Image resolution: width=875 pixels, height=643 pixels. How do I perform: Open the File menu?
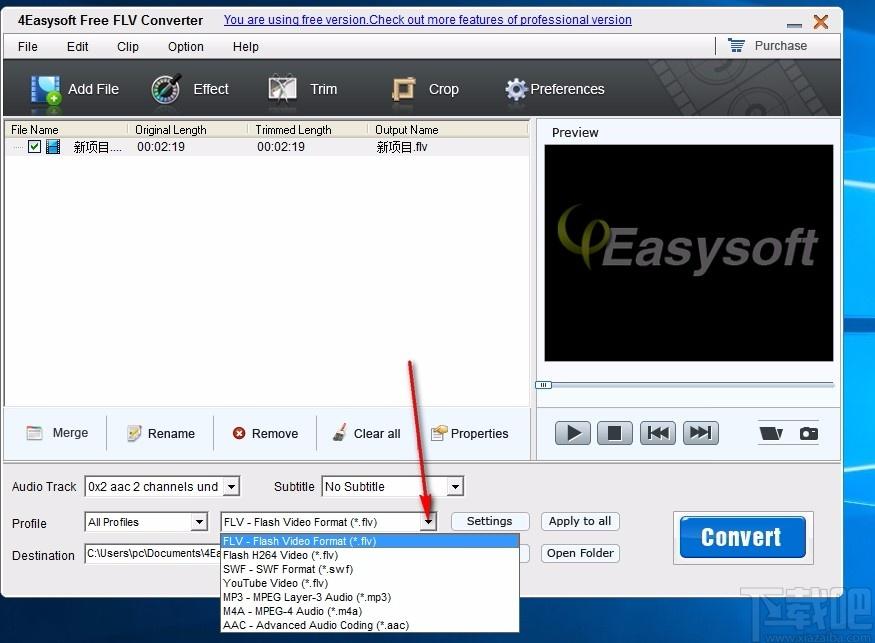tap(27, 46)
